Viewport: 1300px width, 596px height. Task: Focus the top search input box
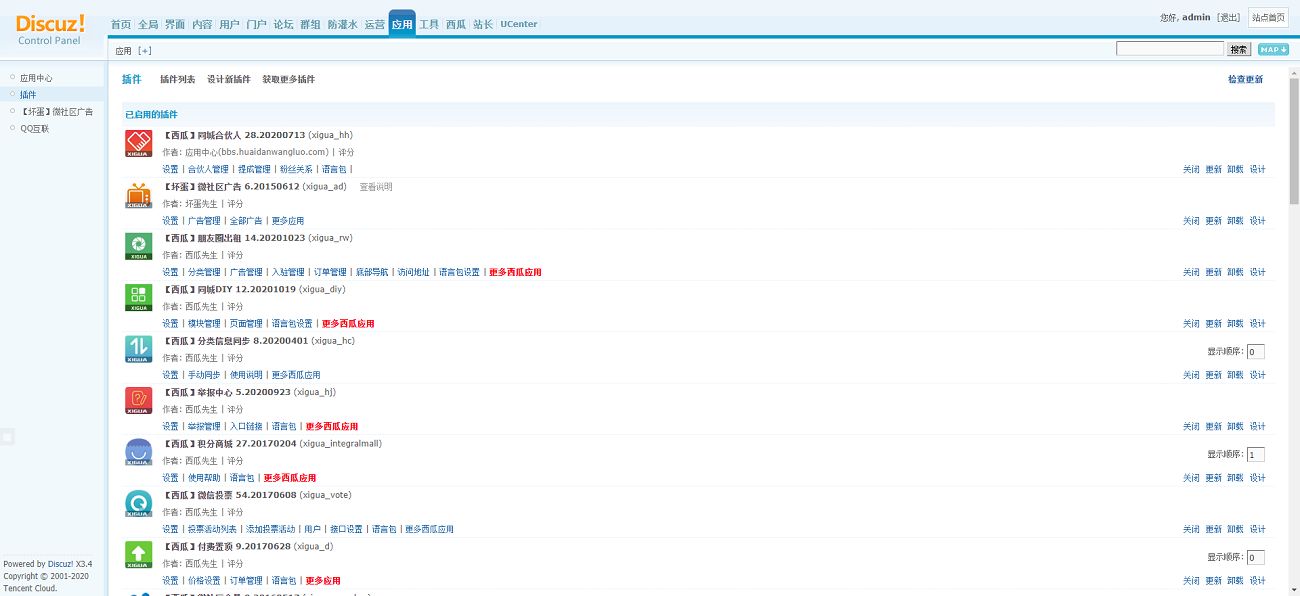point(1170,49)
